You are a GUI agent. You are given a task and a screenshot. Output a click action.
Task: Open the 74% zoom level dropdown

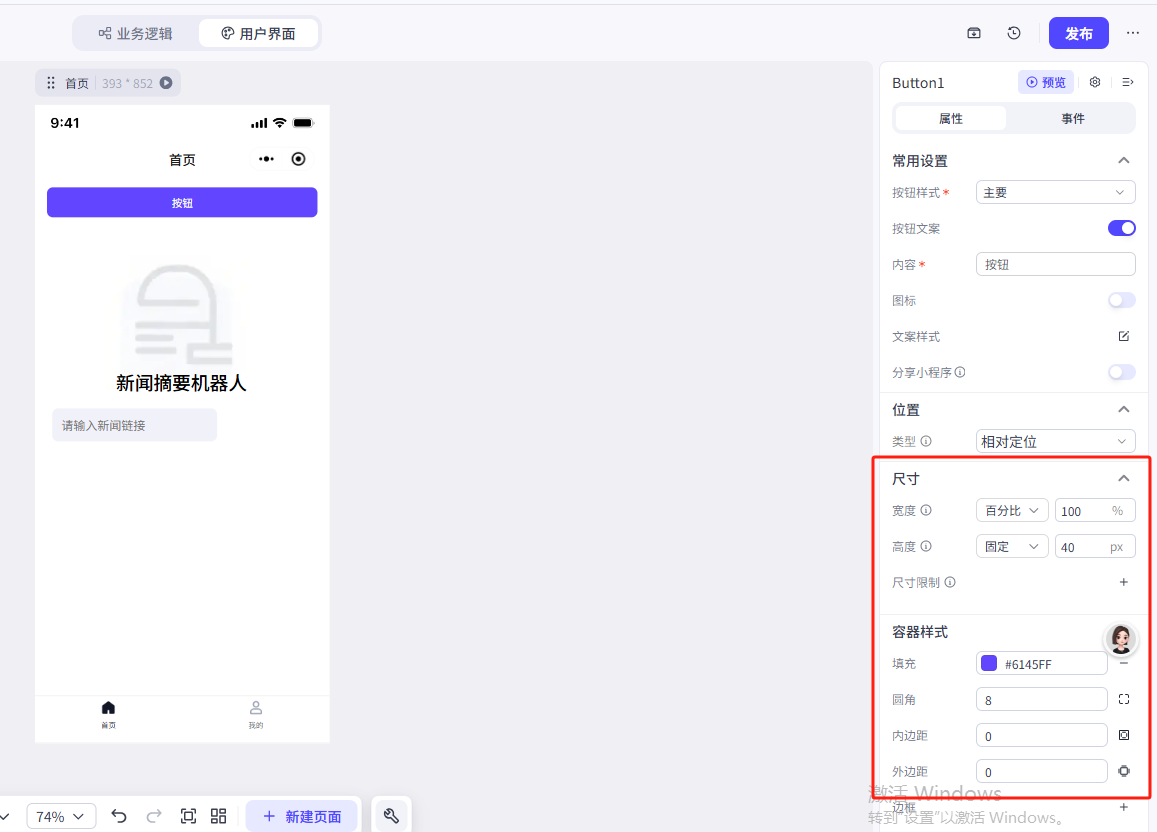(x=61, y=816)
